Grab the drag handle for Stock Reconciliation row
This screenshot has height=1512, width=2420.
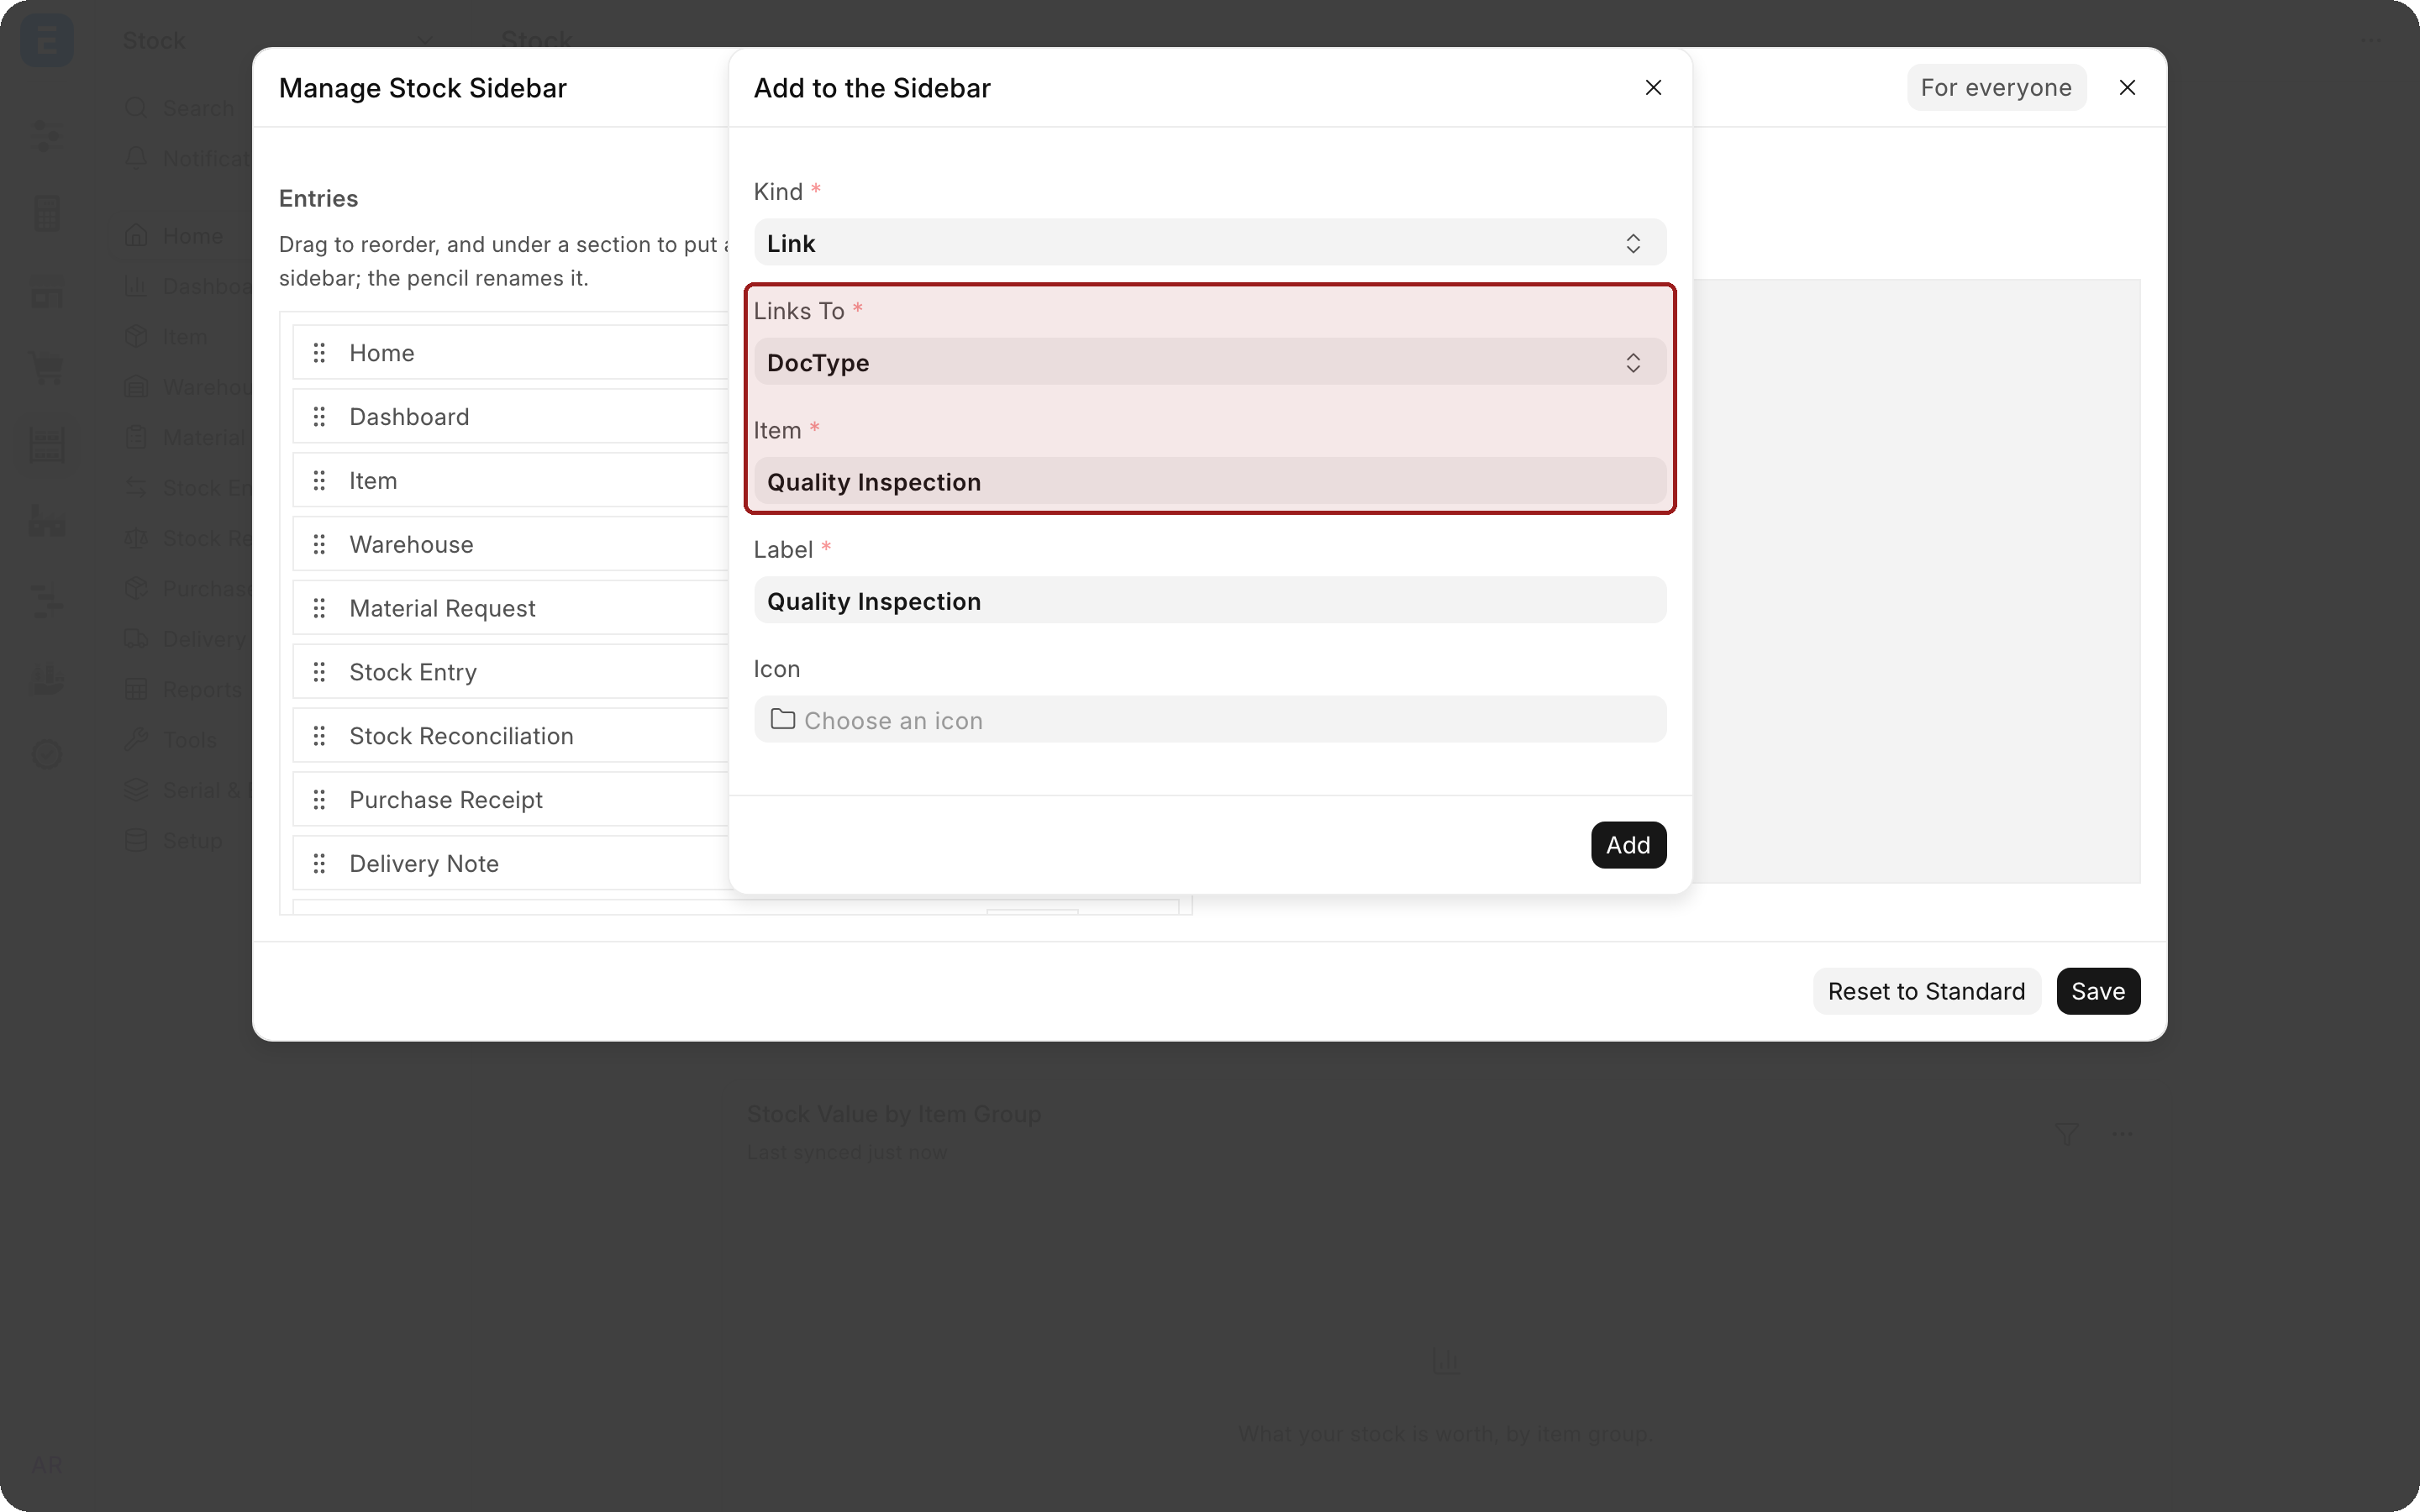point(319,736)
